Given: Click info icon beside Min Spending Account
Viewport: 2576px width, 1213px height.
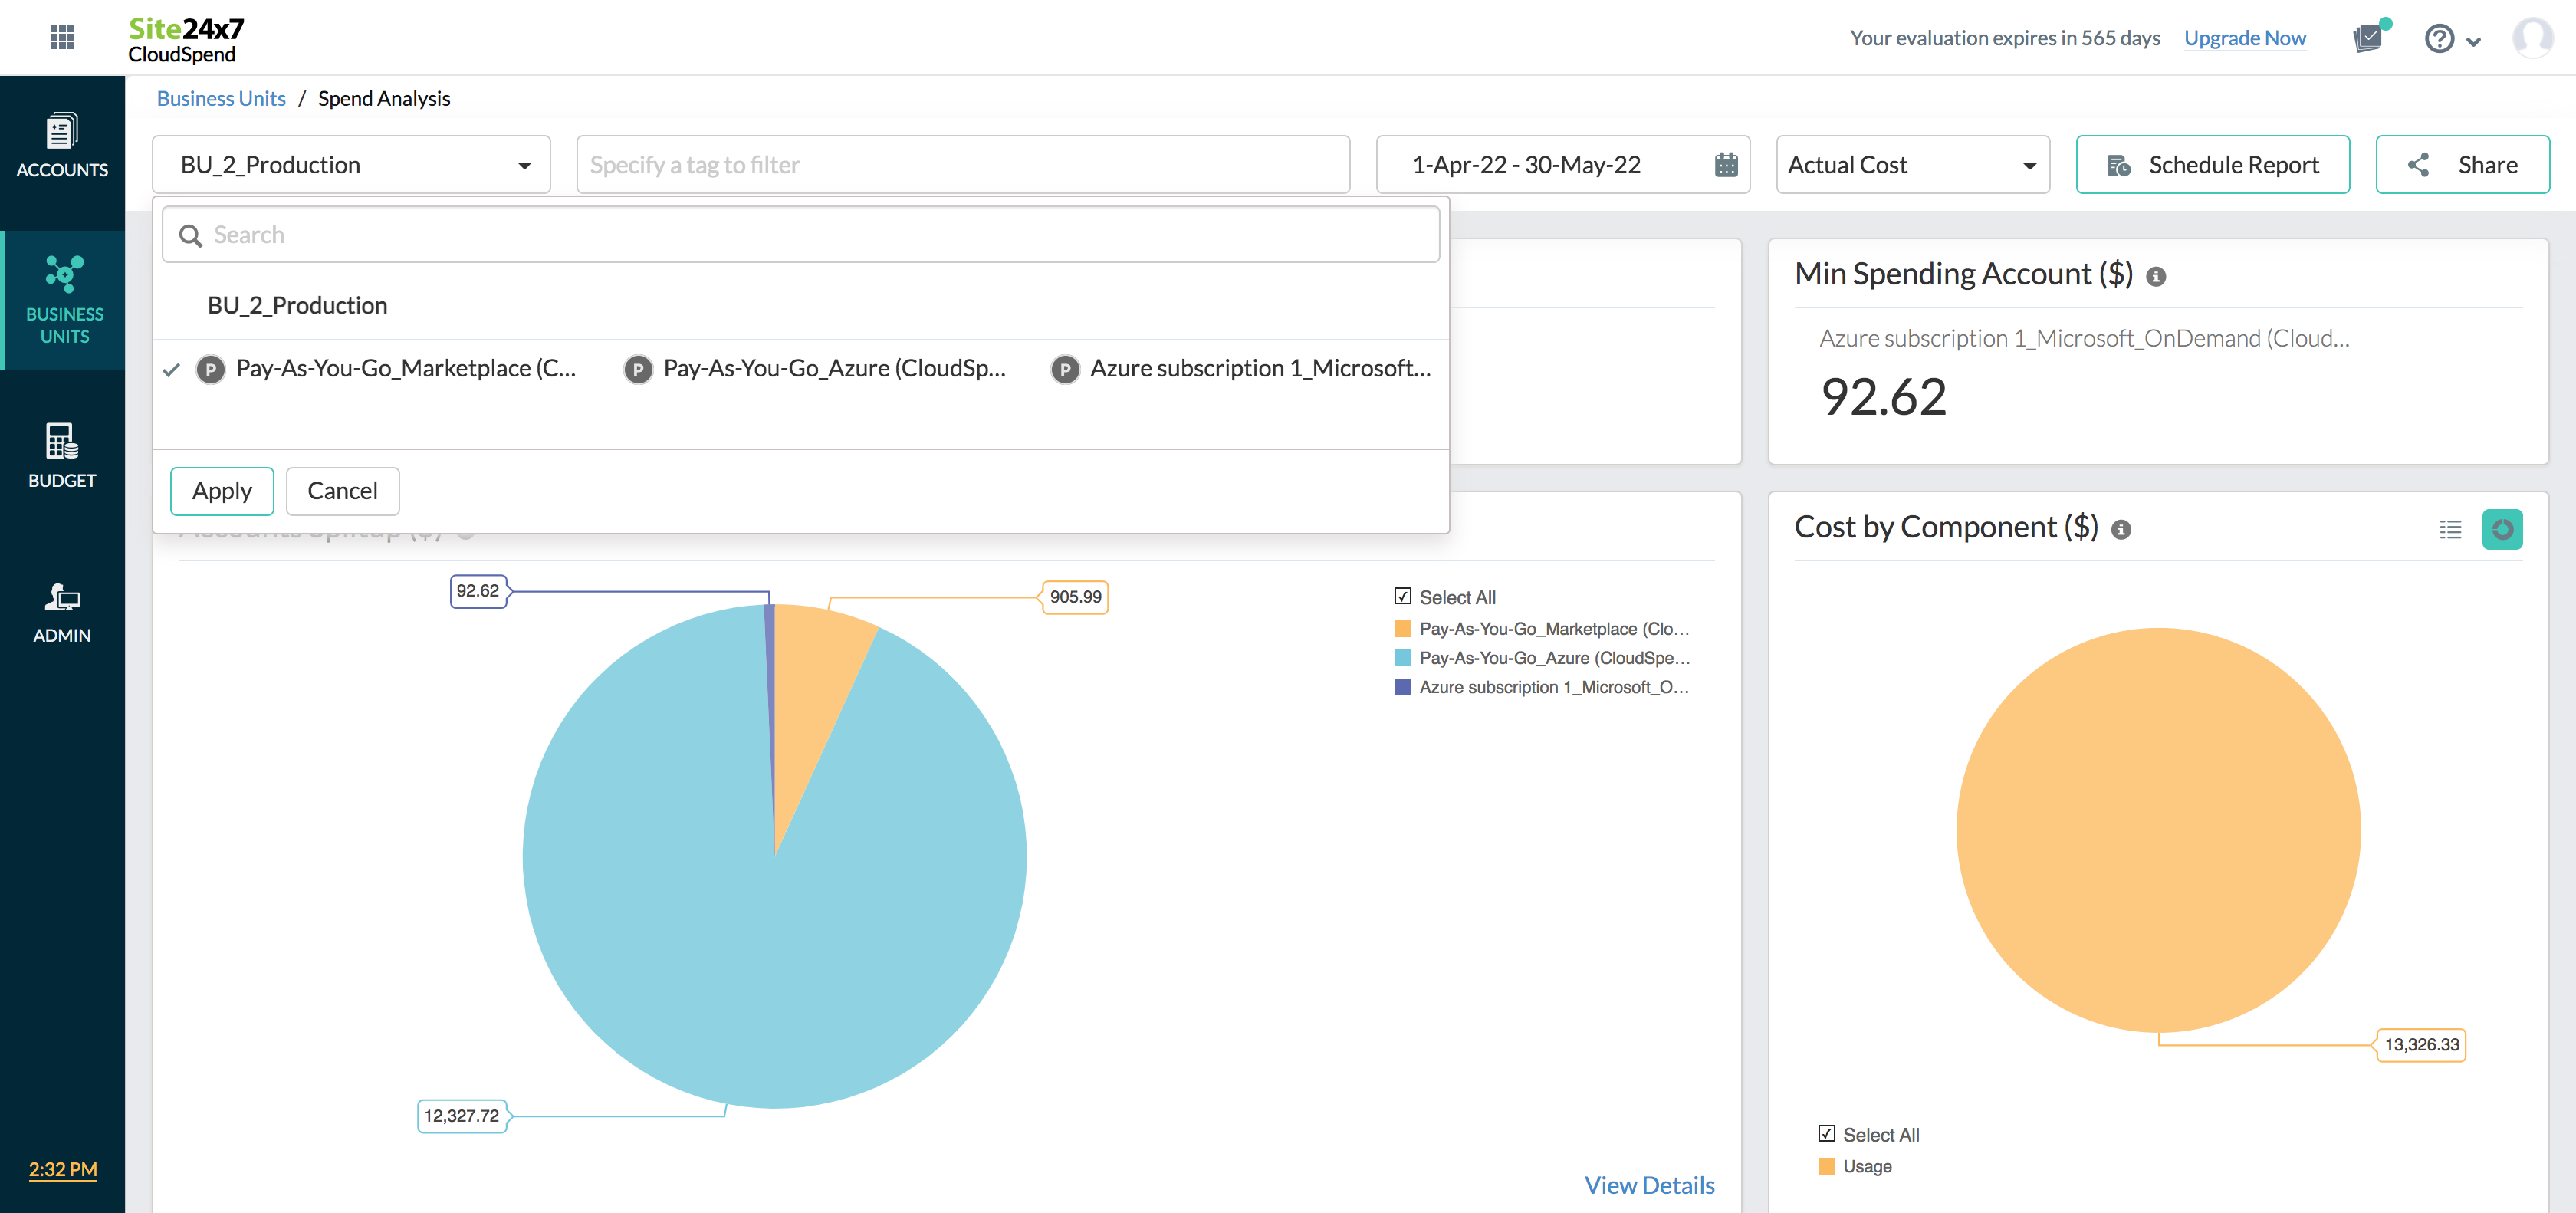Looking at the screenshot, I should pyautogui.click(x=2156, y=277).
